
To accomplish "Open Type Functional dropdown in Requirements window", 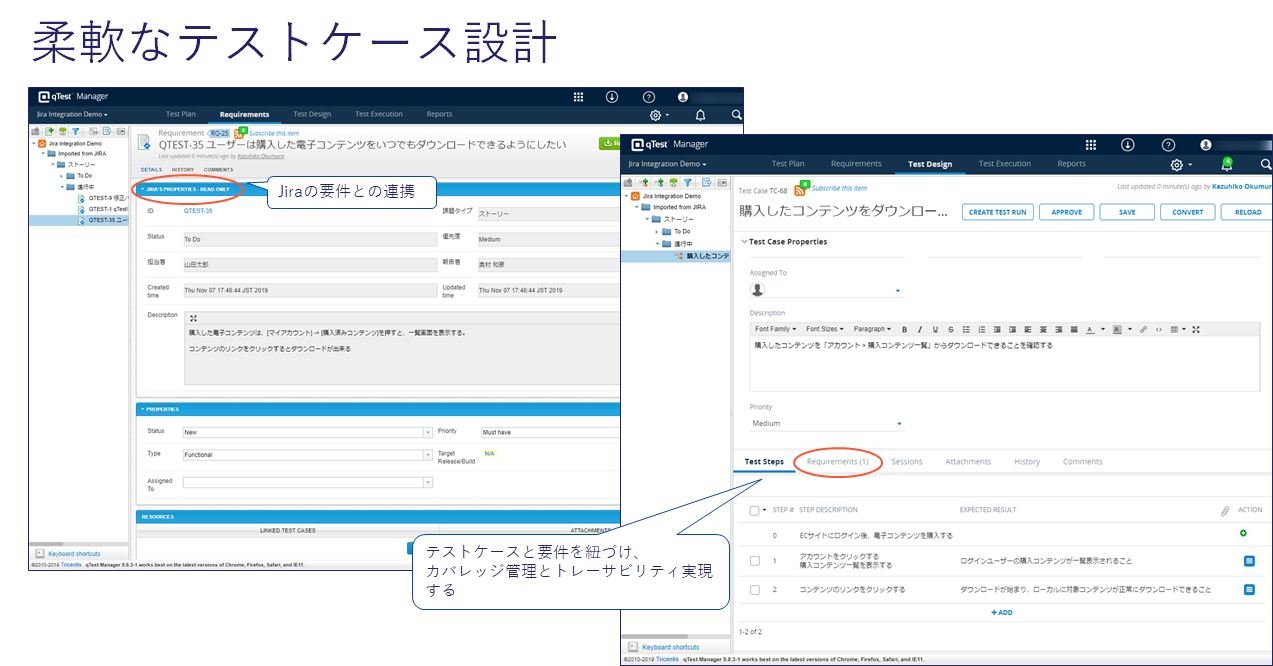I will point(307,455).
